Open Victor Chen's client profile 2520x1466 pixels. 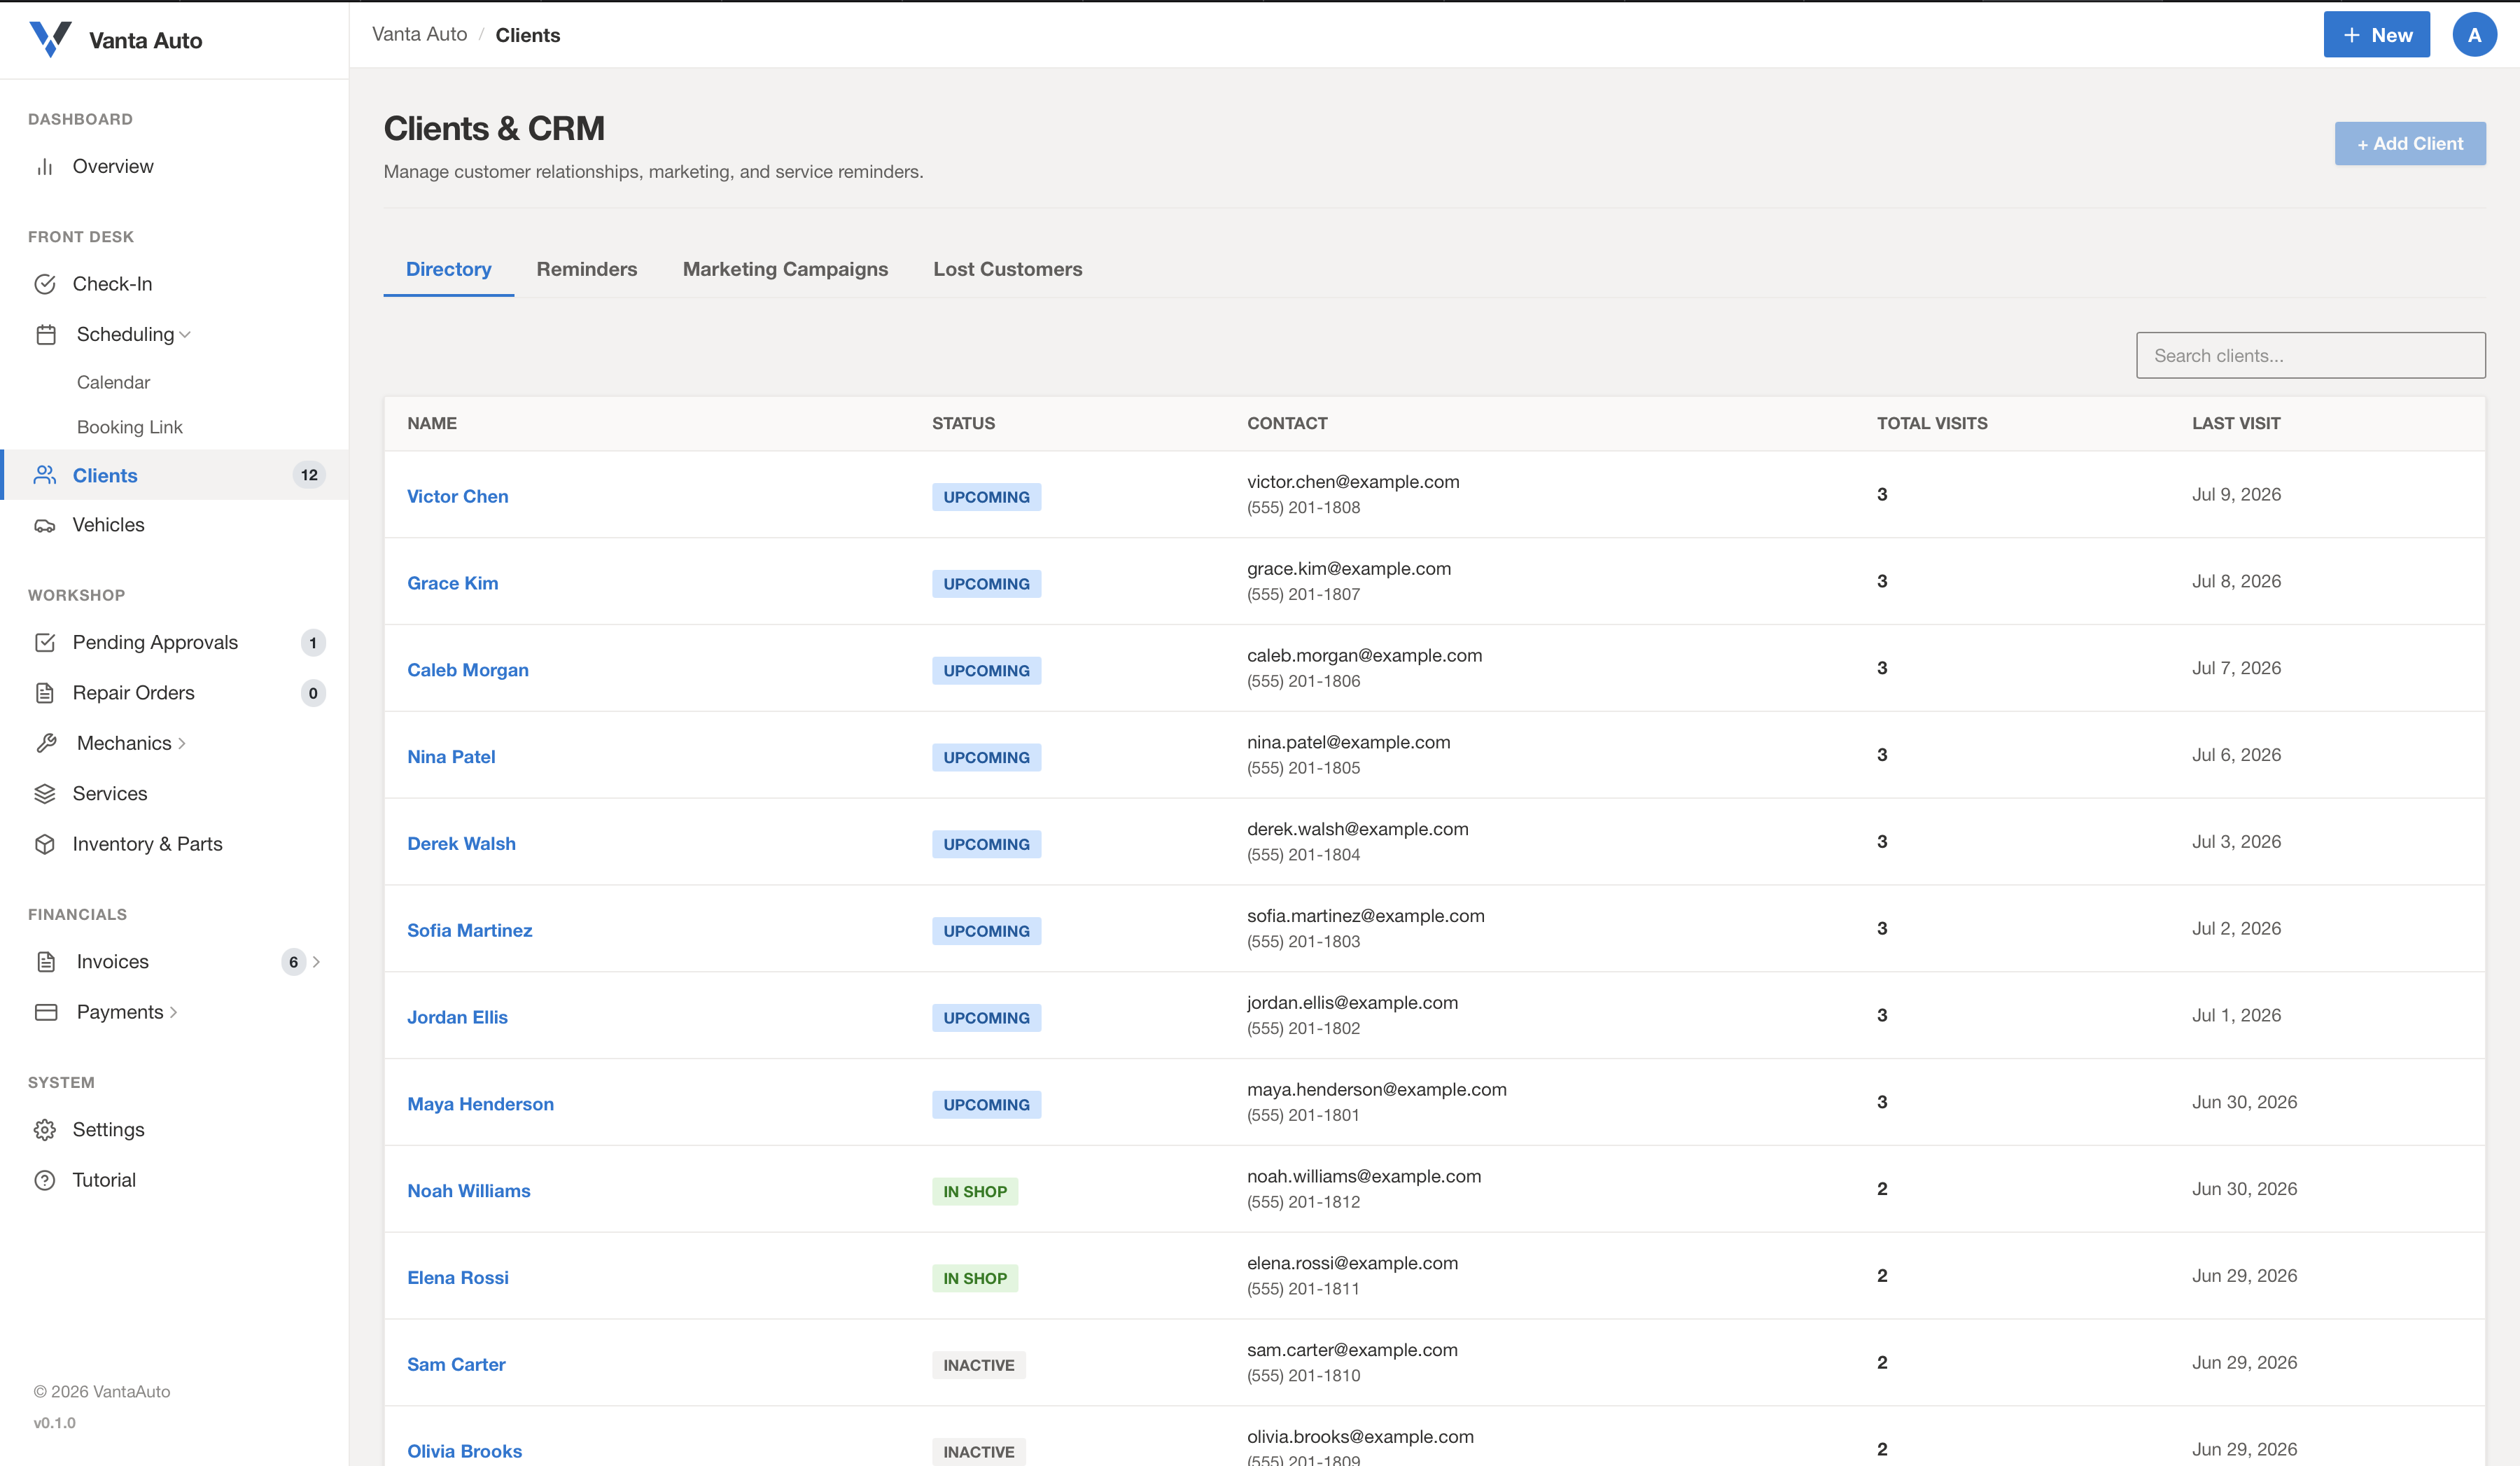pyautogui.click(x=457, y=496)
